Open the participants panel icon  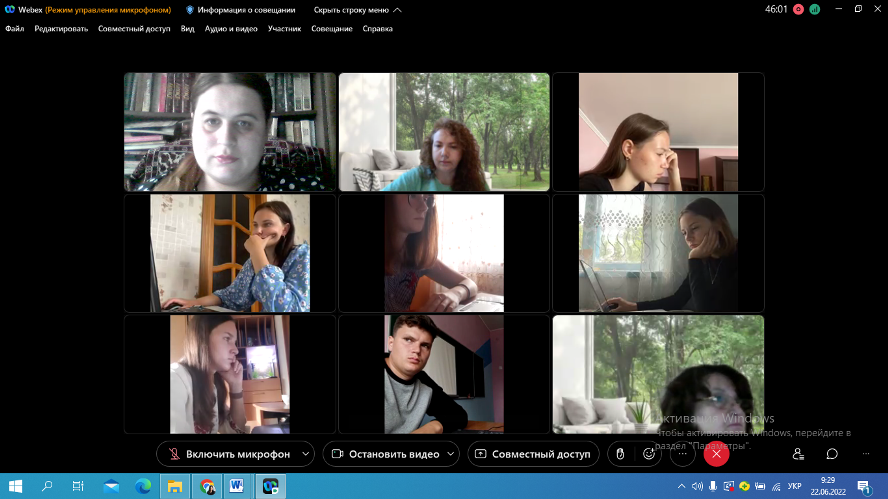pyautogui.click(x=798, y=454)
